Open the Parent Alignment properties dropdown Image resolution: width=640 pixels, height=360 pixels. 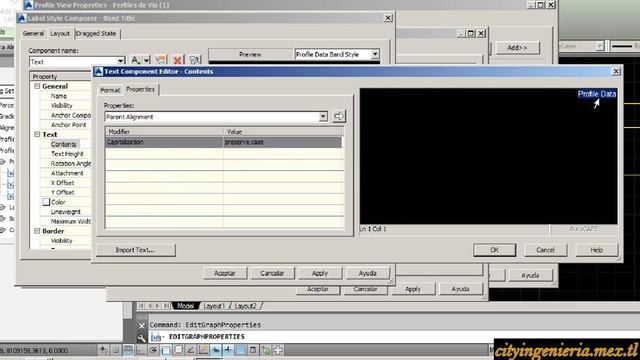coord(323,117)
